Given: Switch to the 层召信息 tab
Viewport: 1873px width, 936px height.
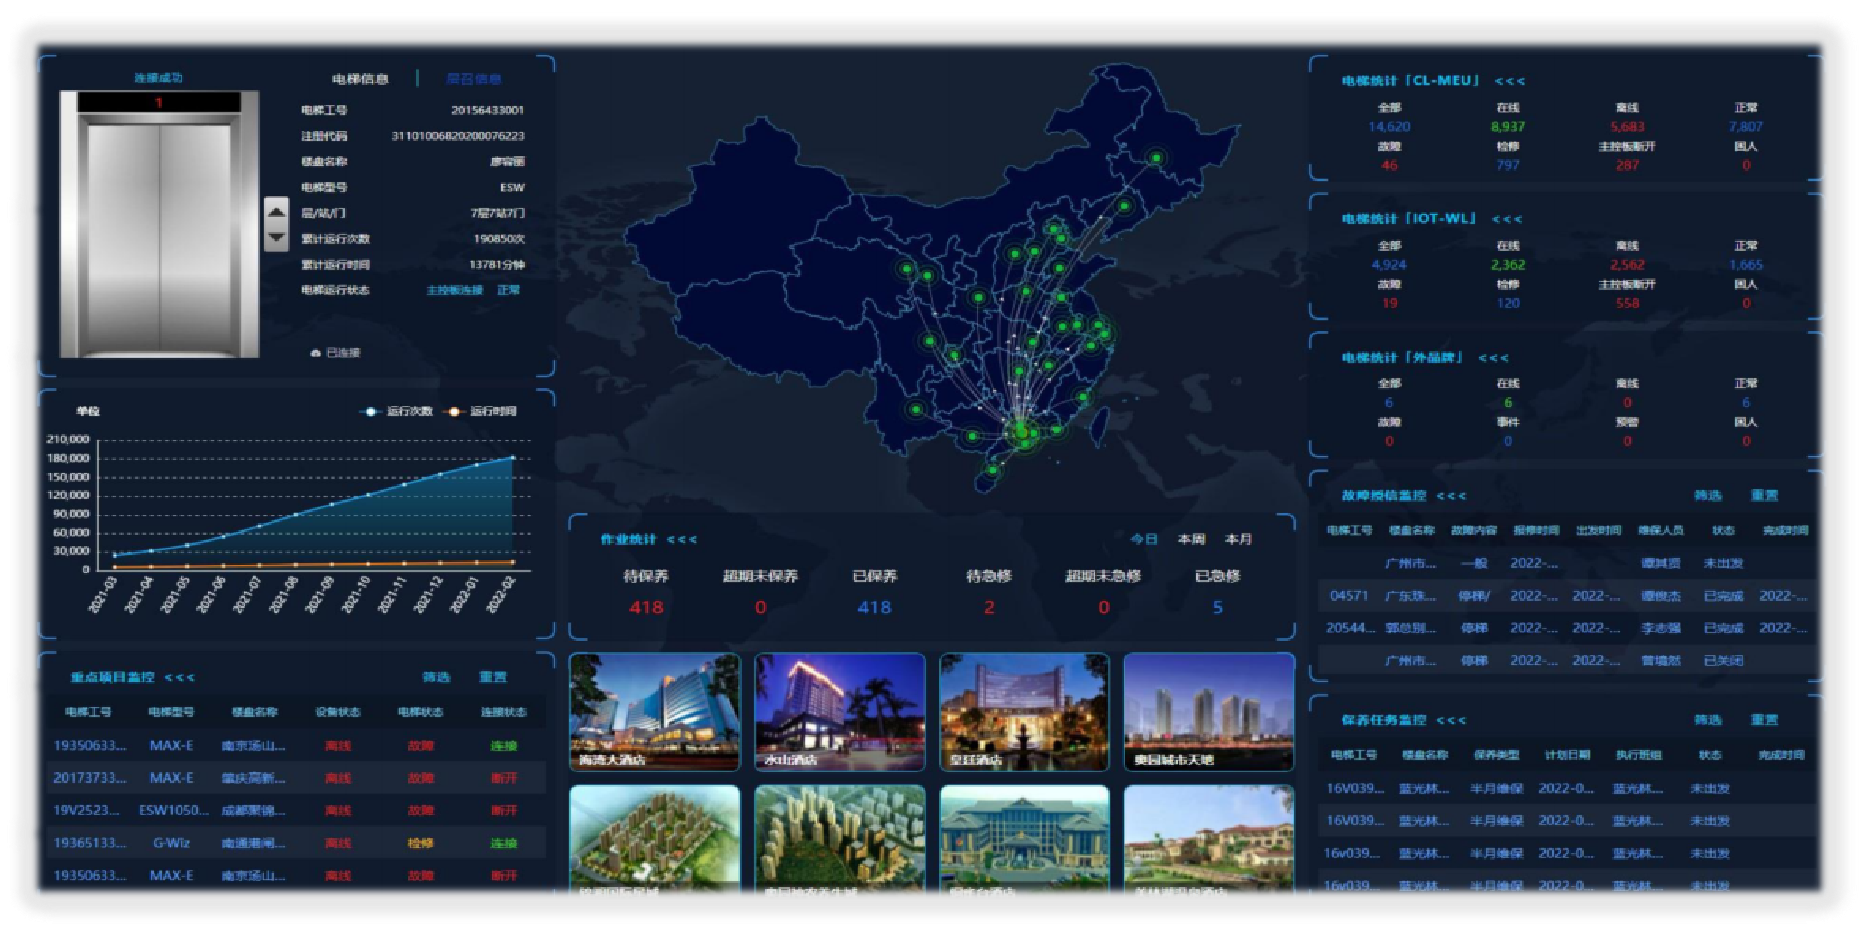Looking at the screenshot, I should click(x=473, y=79).
